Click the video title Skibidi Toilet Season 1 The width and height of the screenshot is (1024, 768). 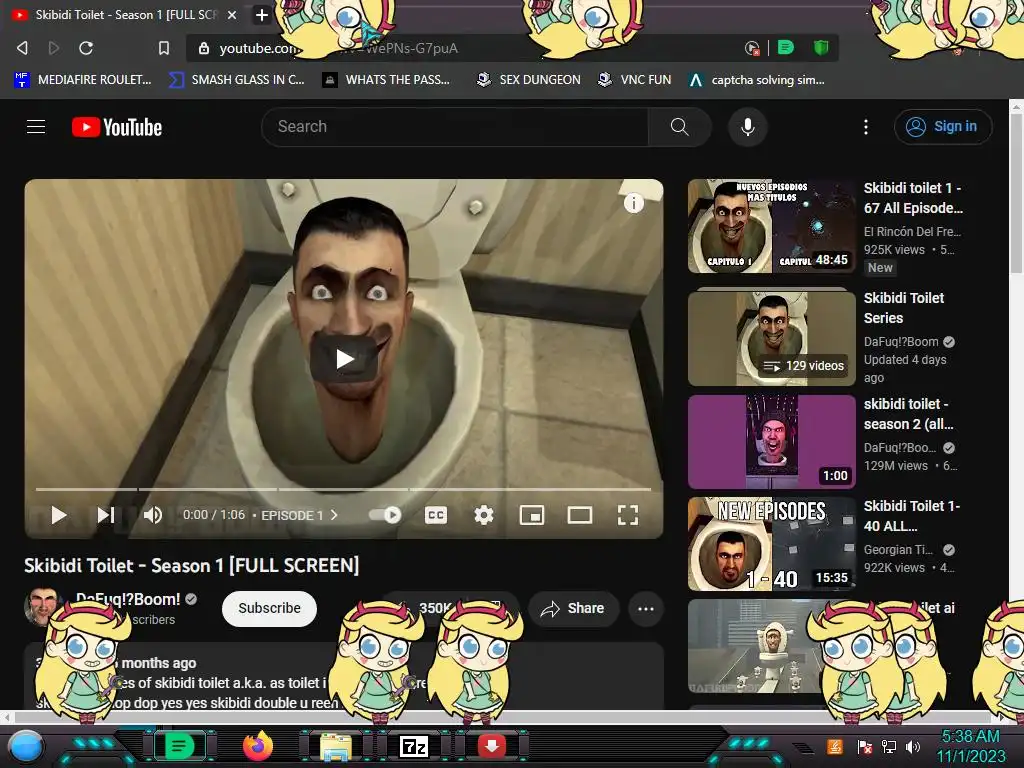pyautogui.click(x=191, y=566)
